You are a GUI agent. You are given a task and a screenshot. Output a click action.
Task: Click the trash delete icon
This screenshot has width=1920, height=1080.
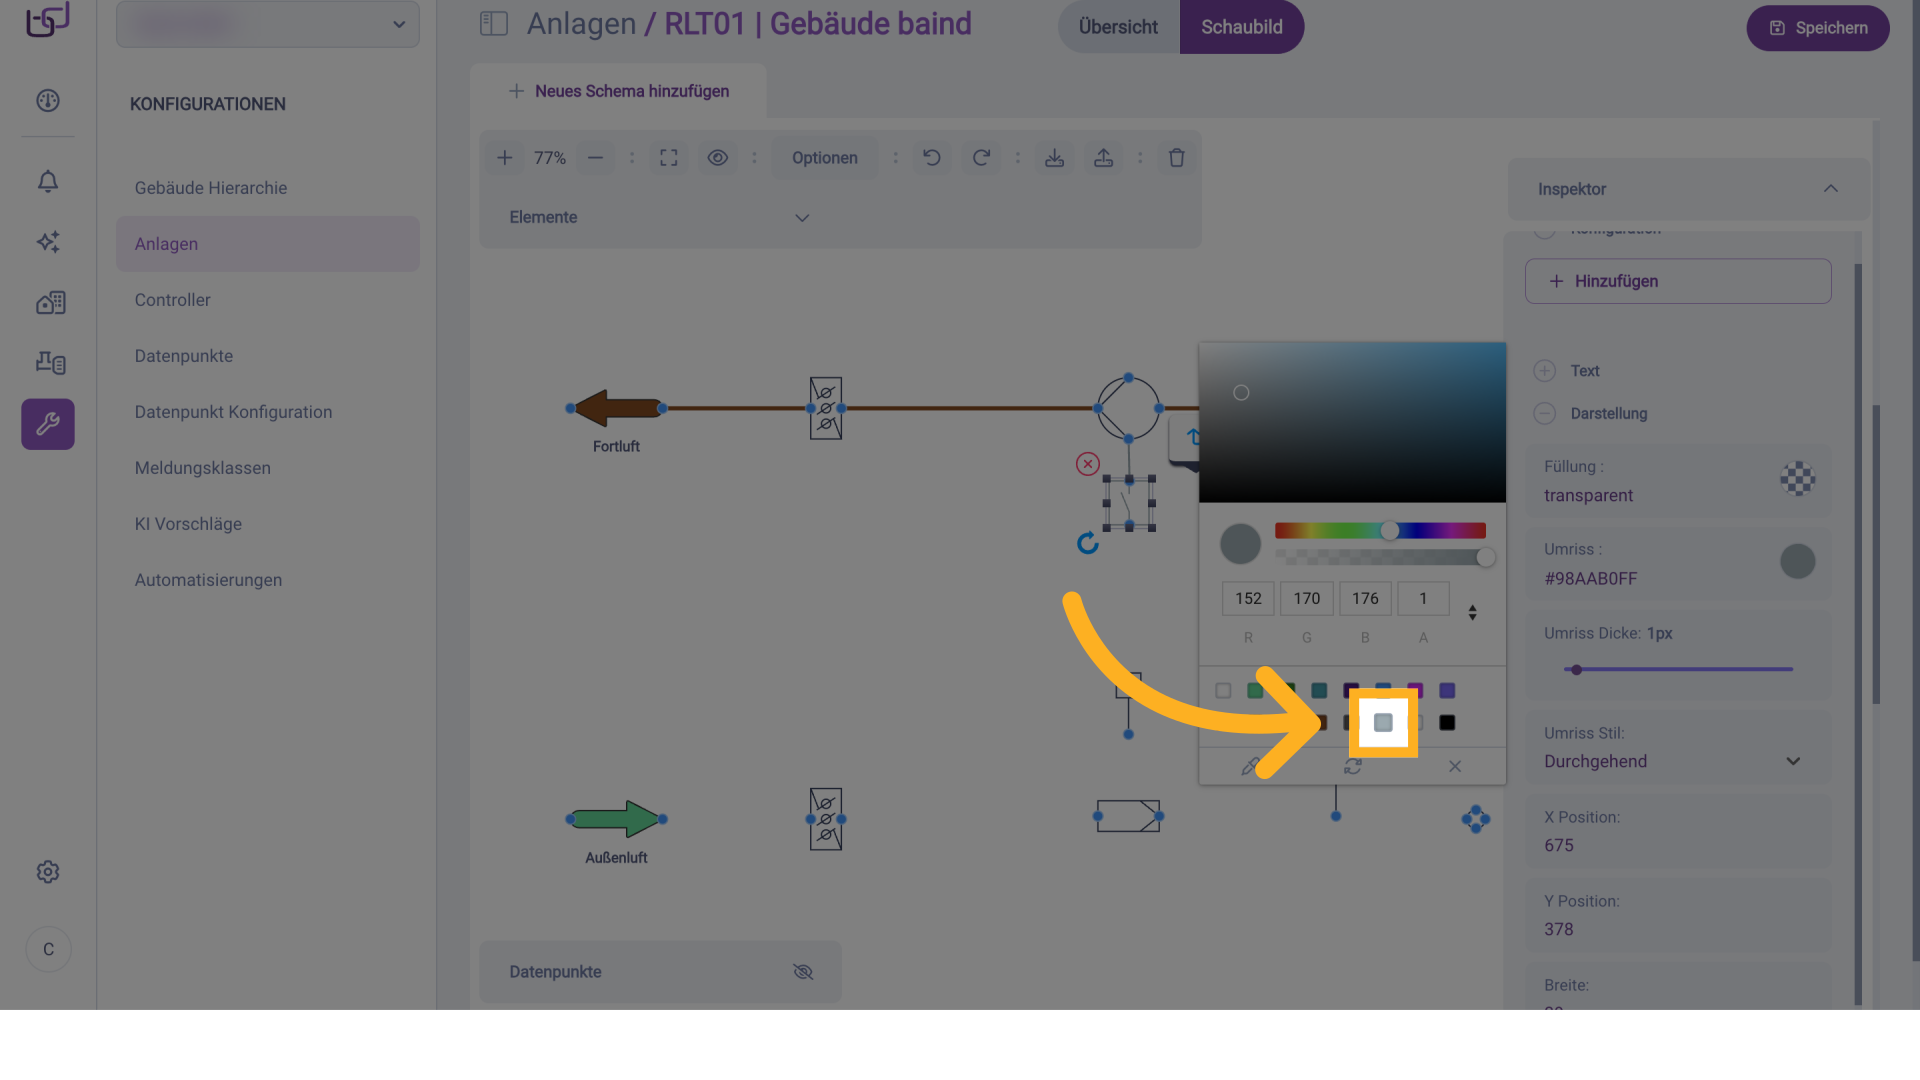pyautogui.click(x=1176, y=158)
